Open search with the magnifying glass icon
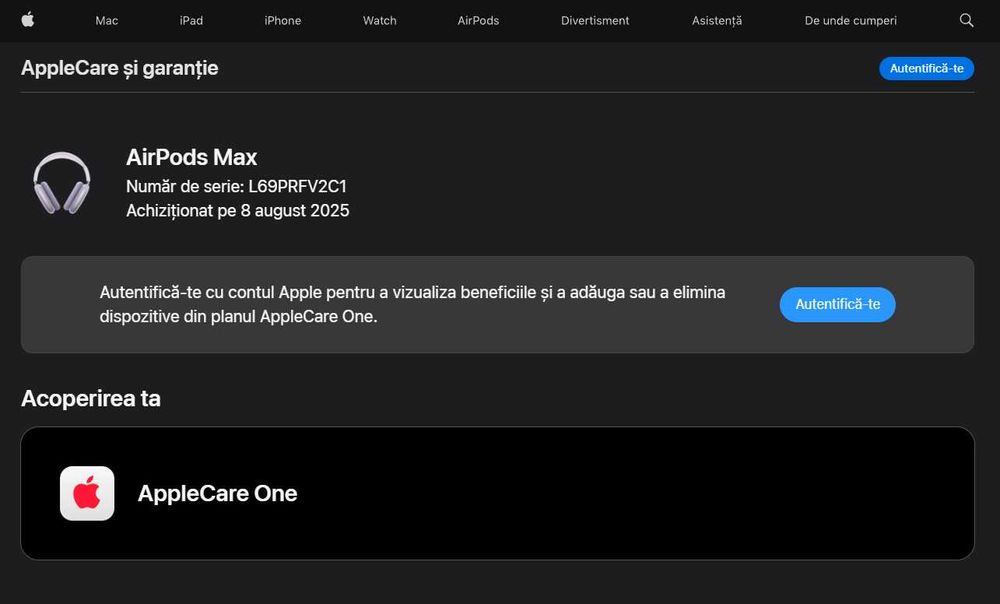1000x604 pixels. click(966, 20)
